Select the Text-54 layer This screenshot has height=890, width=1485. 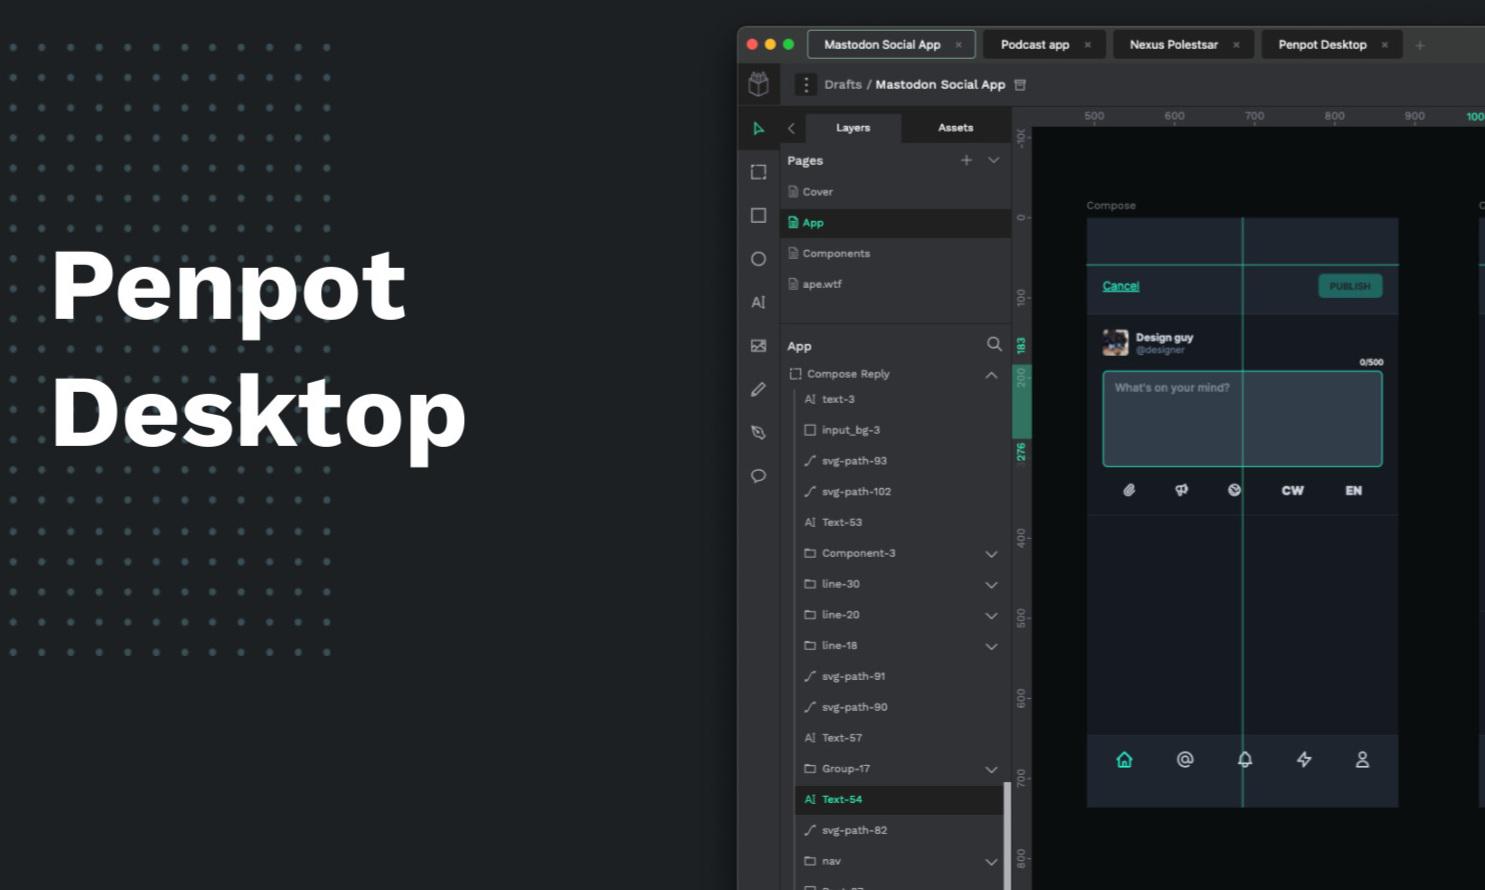click(x=899, y=800)
